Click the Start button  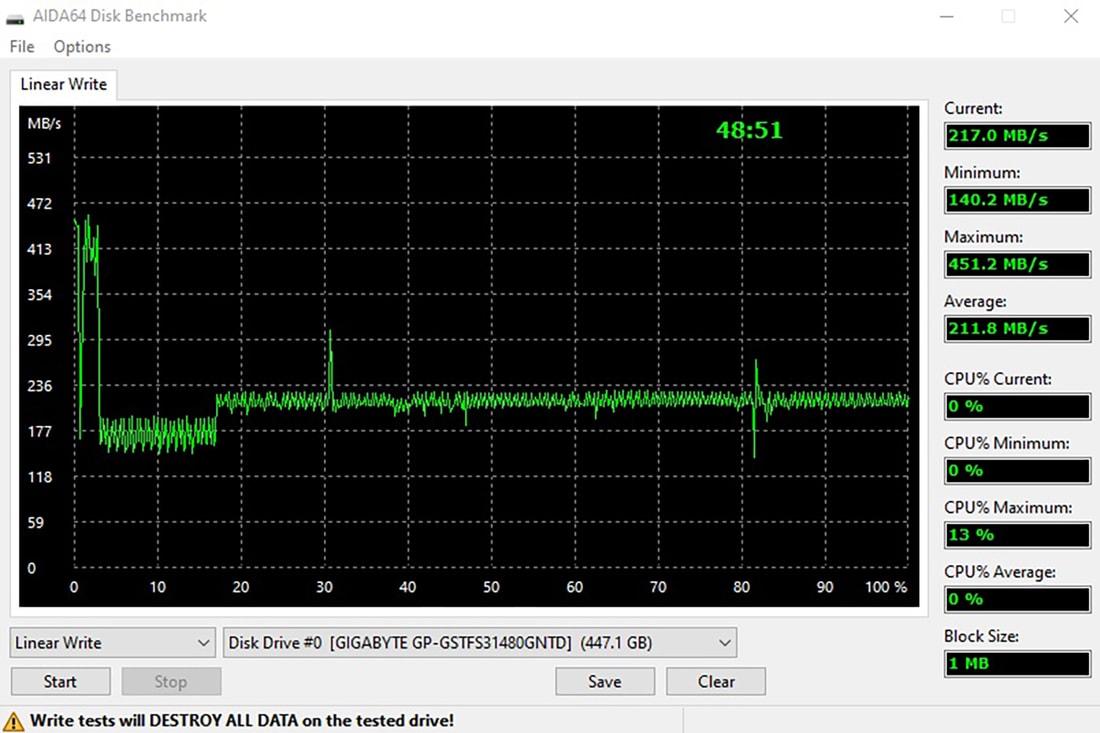pyautogui.click(x=60, y=681)
